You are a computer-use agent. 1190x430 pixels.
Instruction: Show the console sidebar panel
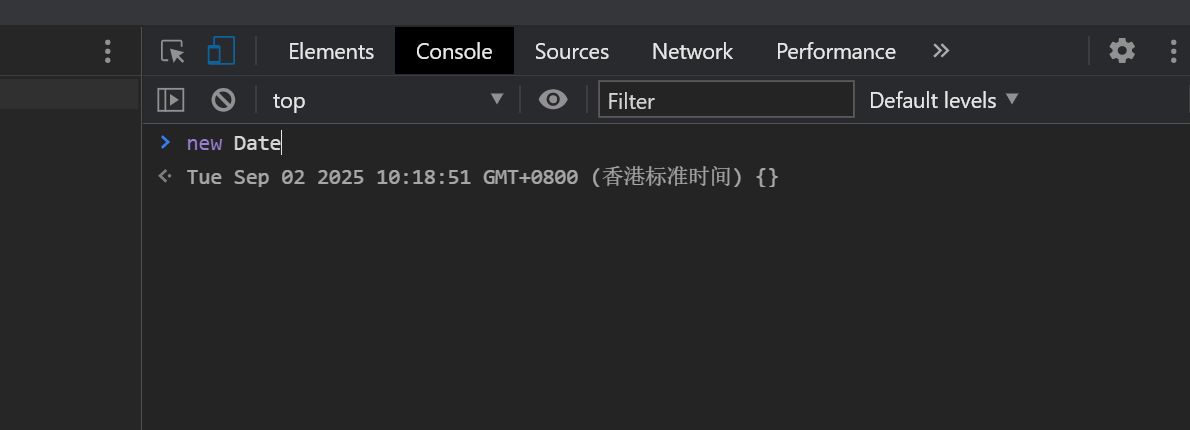click(x=171, y=99)
